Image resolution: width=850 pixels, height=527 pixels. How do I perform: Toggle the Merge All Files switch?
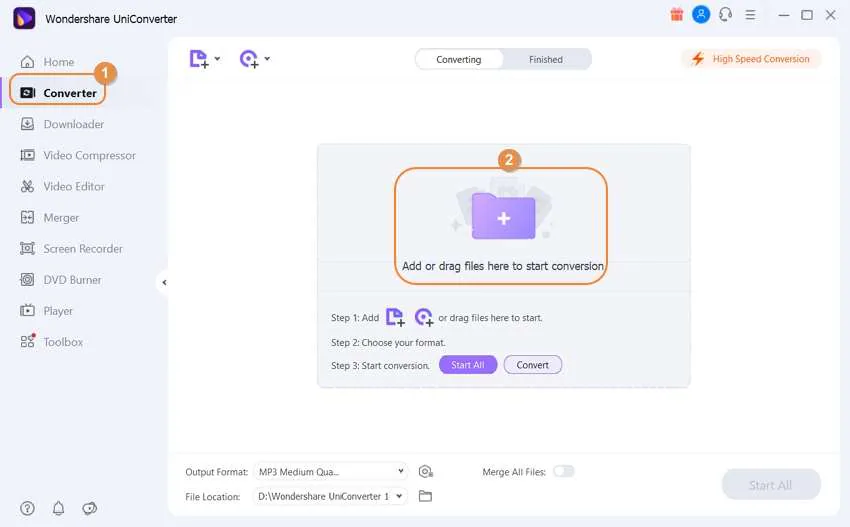[564, 471]
